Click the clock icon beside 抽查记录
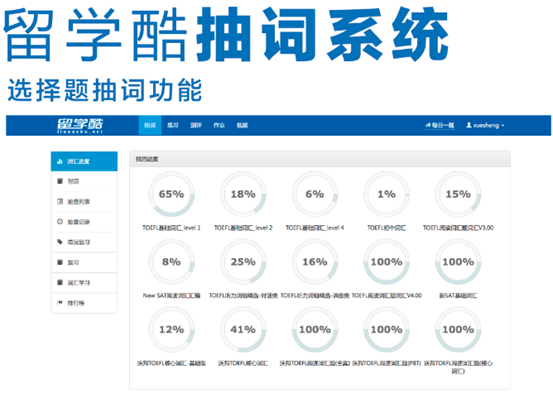 coord(60,222)
